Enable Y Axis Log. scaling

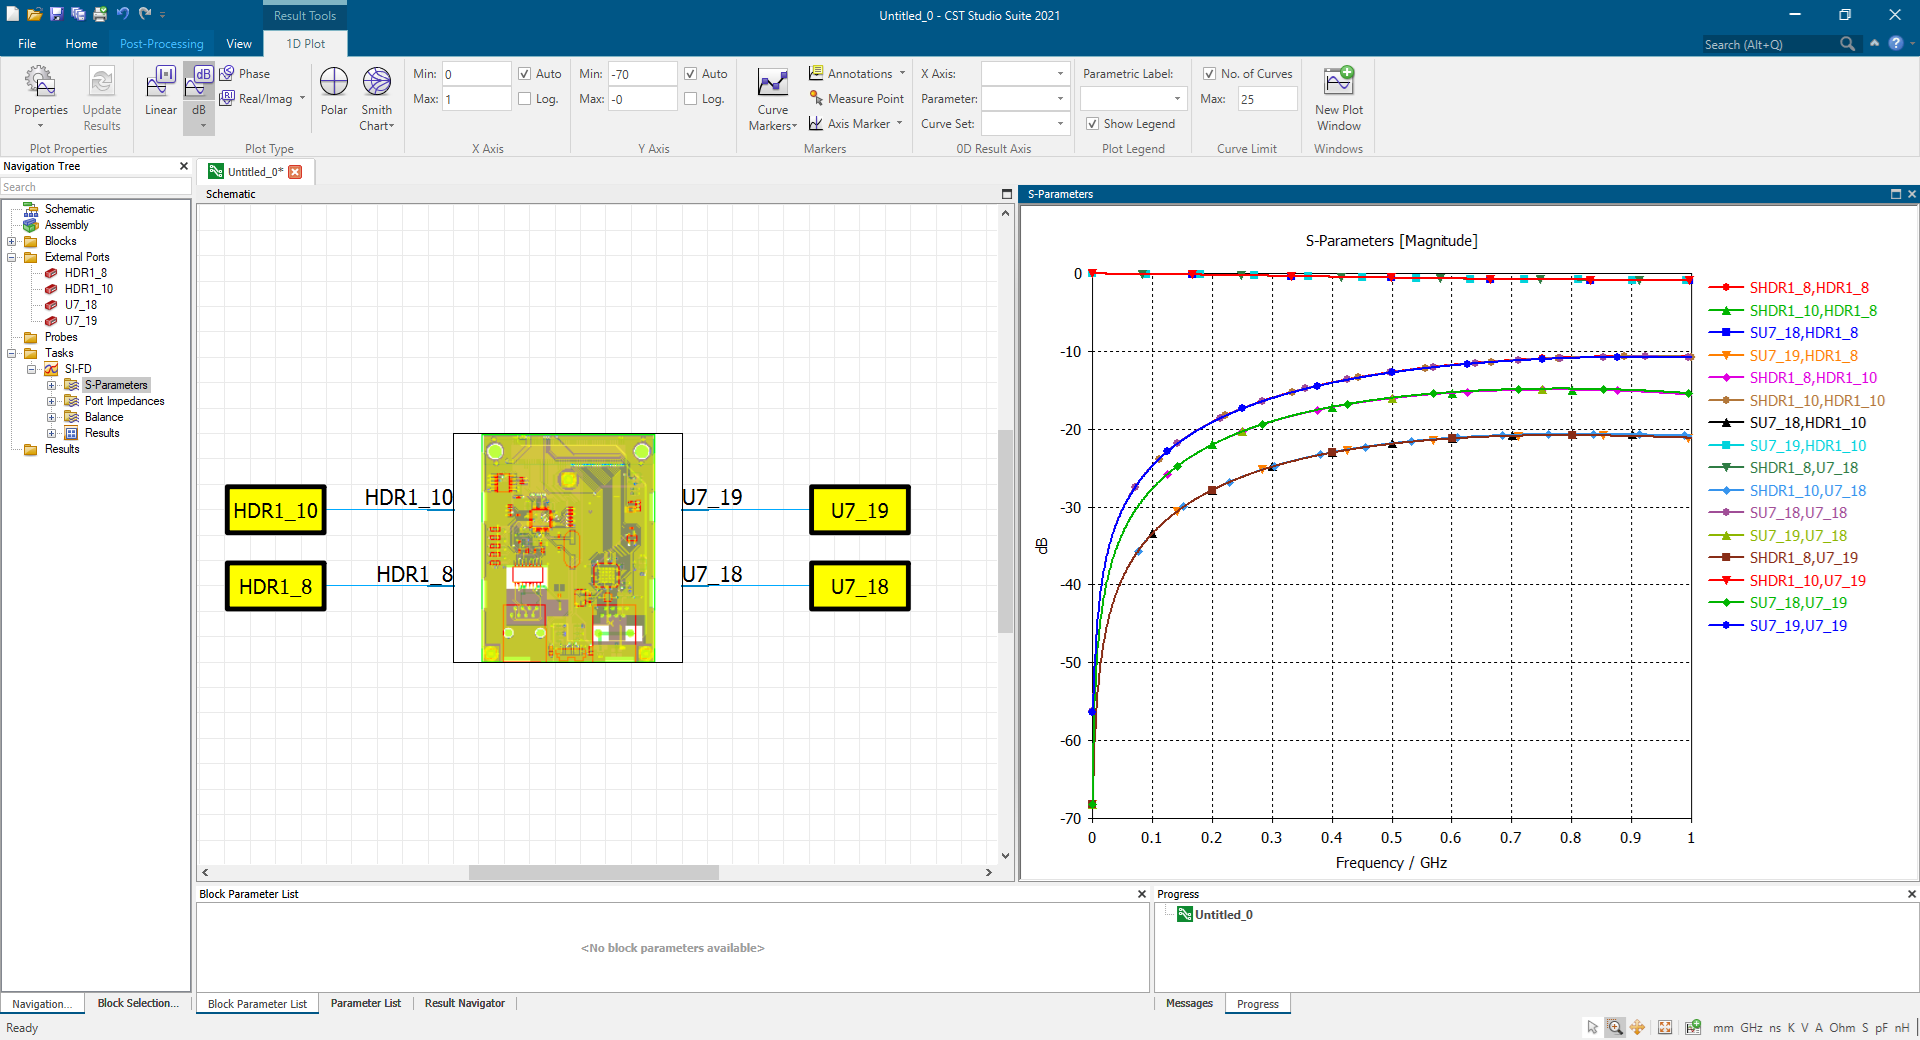pyautogui.click(x=691, y=99)
